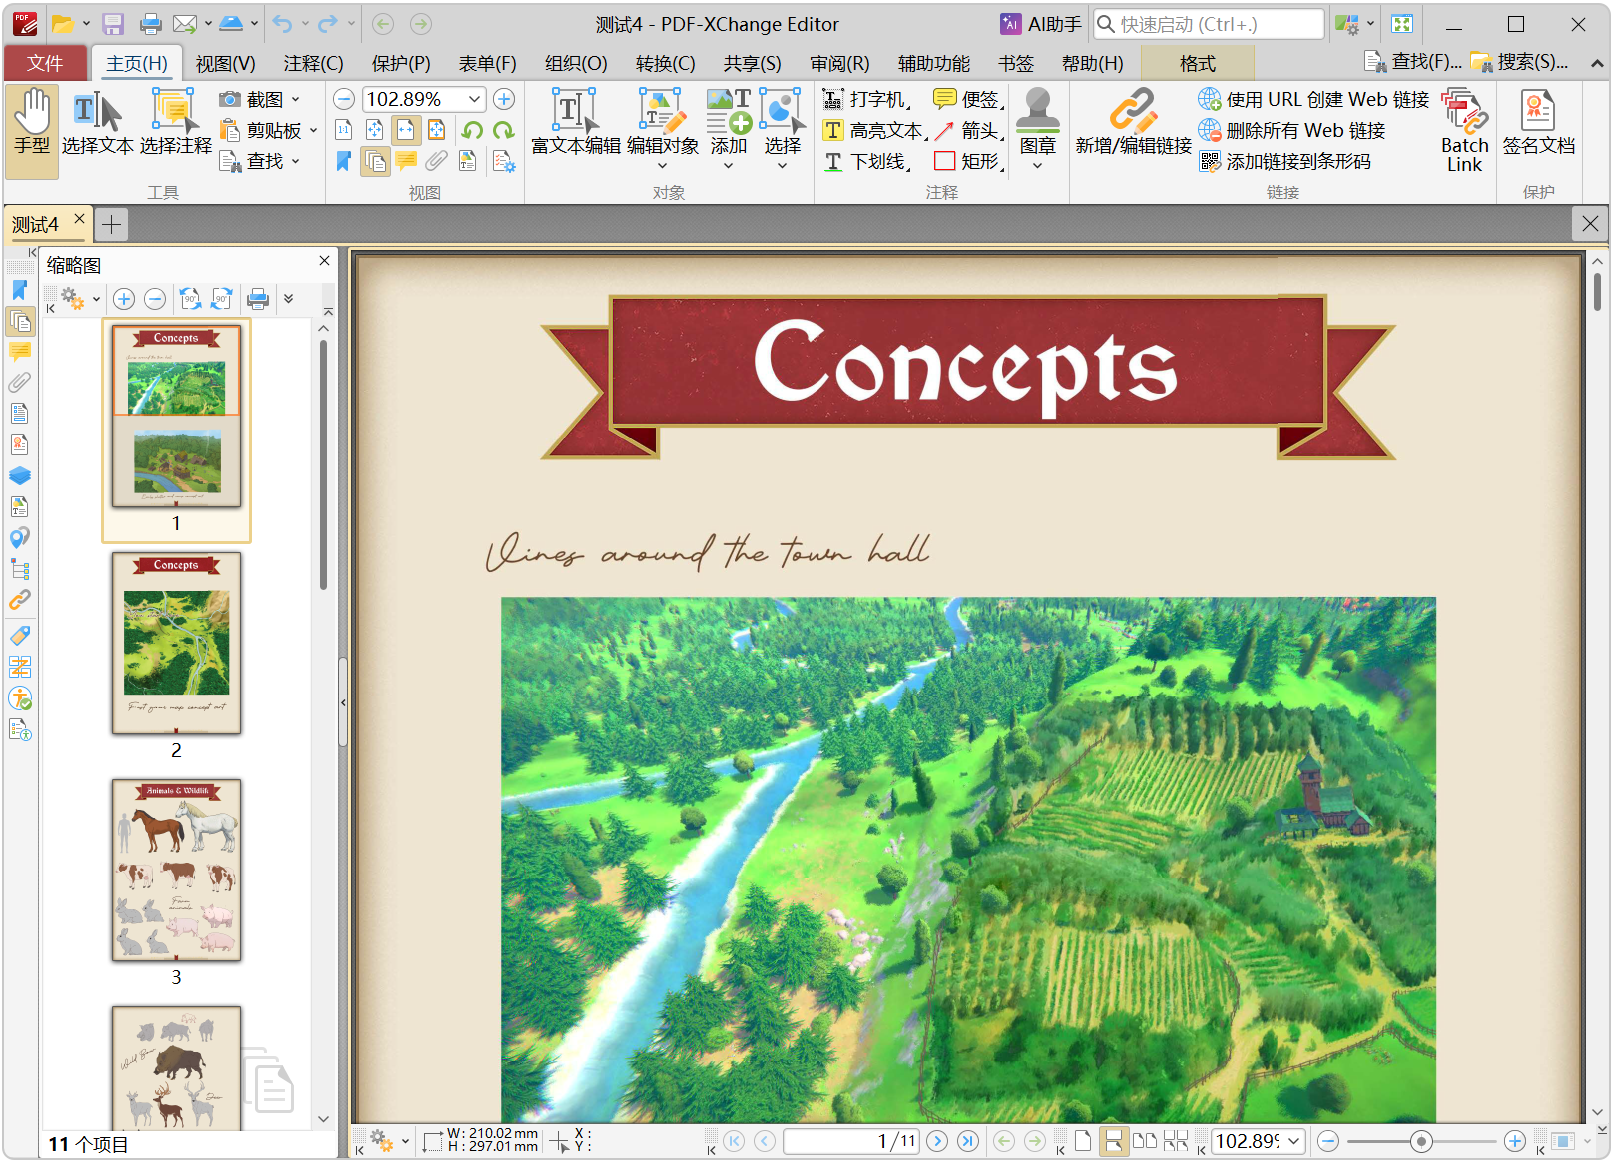This screenshot has width=1613, height=1161.
Task: Select the Underline (下划线) tool
Action: click(x=866, y=161)
